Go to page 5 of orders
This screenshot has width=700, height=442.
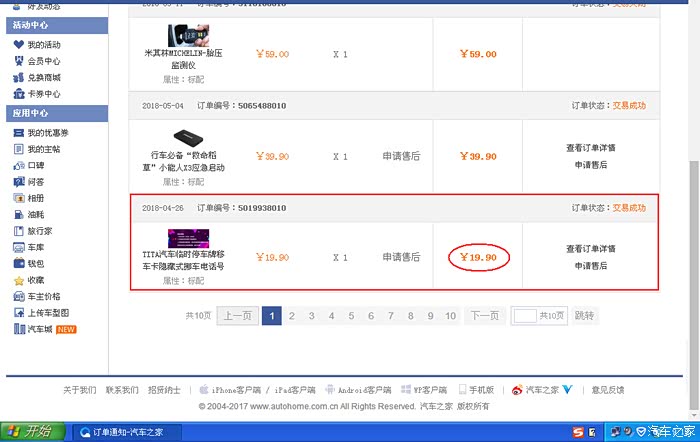tap(351, 316)
